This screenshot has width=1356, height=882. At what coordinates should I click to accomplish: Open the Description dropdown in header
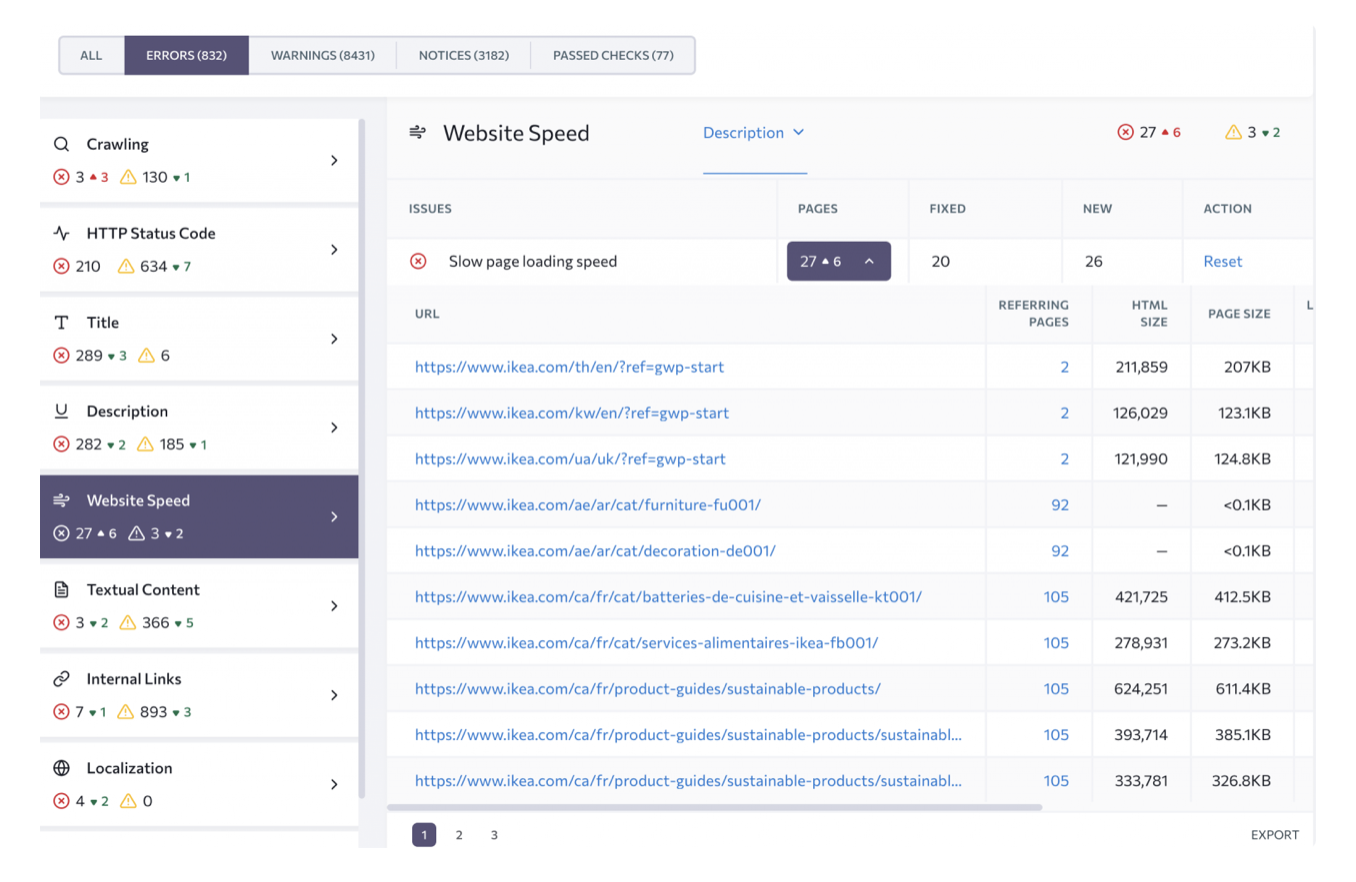[754, 132]
